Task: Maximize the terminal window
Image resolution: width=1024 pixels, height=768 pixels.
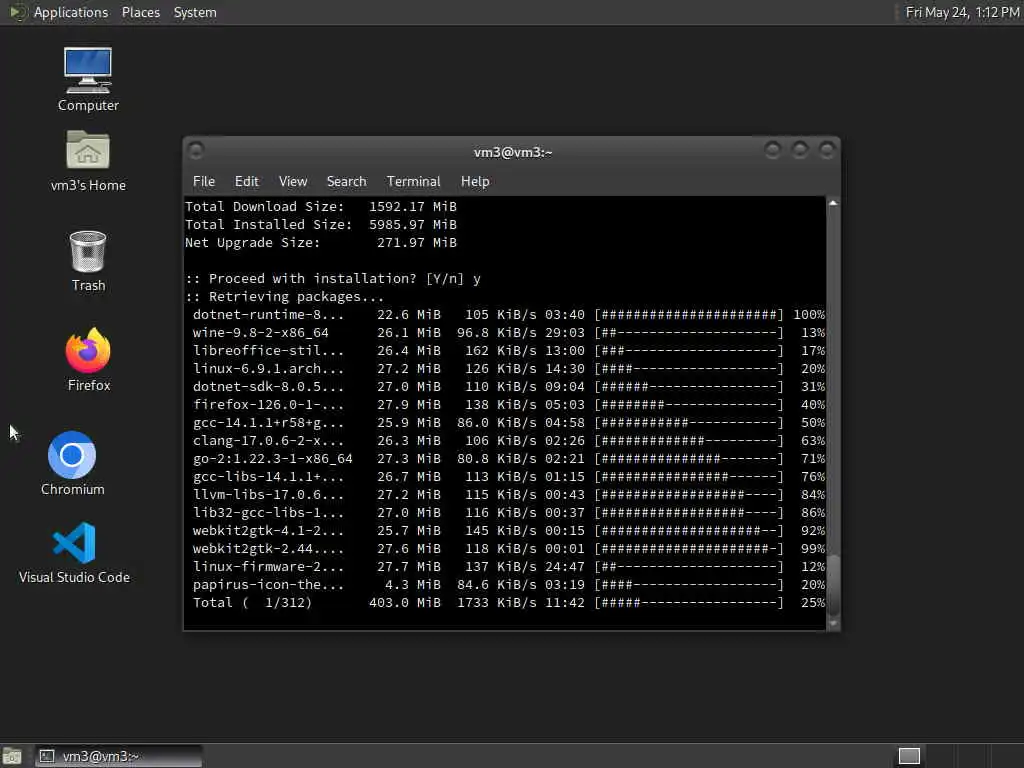Action: tap(799, 151)
